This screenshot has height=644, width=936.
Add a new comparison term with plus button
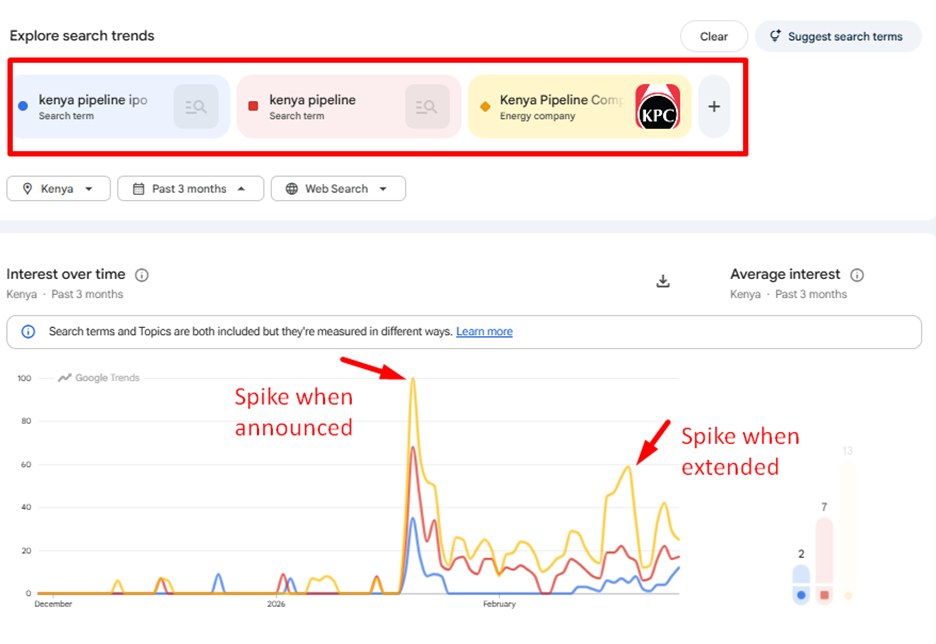click(713, 106)
